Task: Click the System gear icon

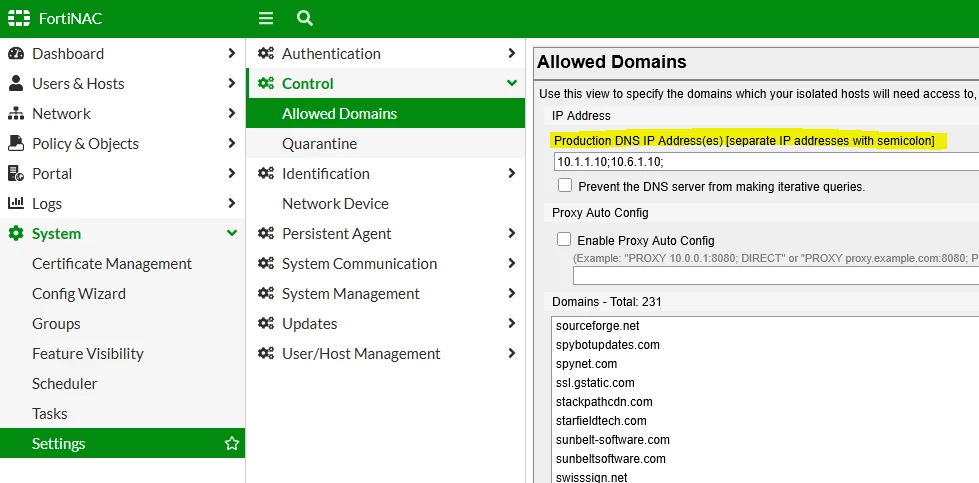Action: tap(16, 233)
